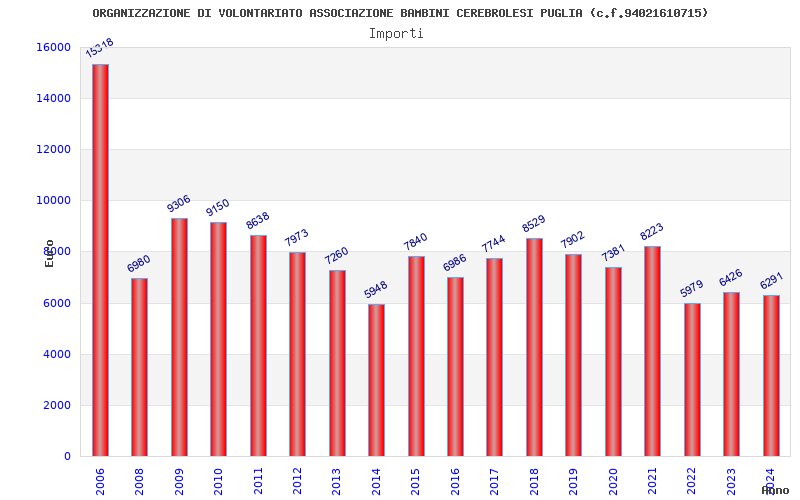
Task: Click the 6000 y-axis tick label
Action: 57,303
